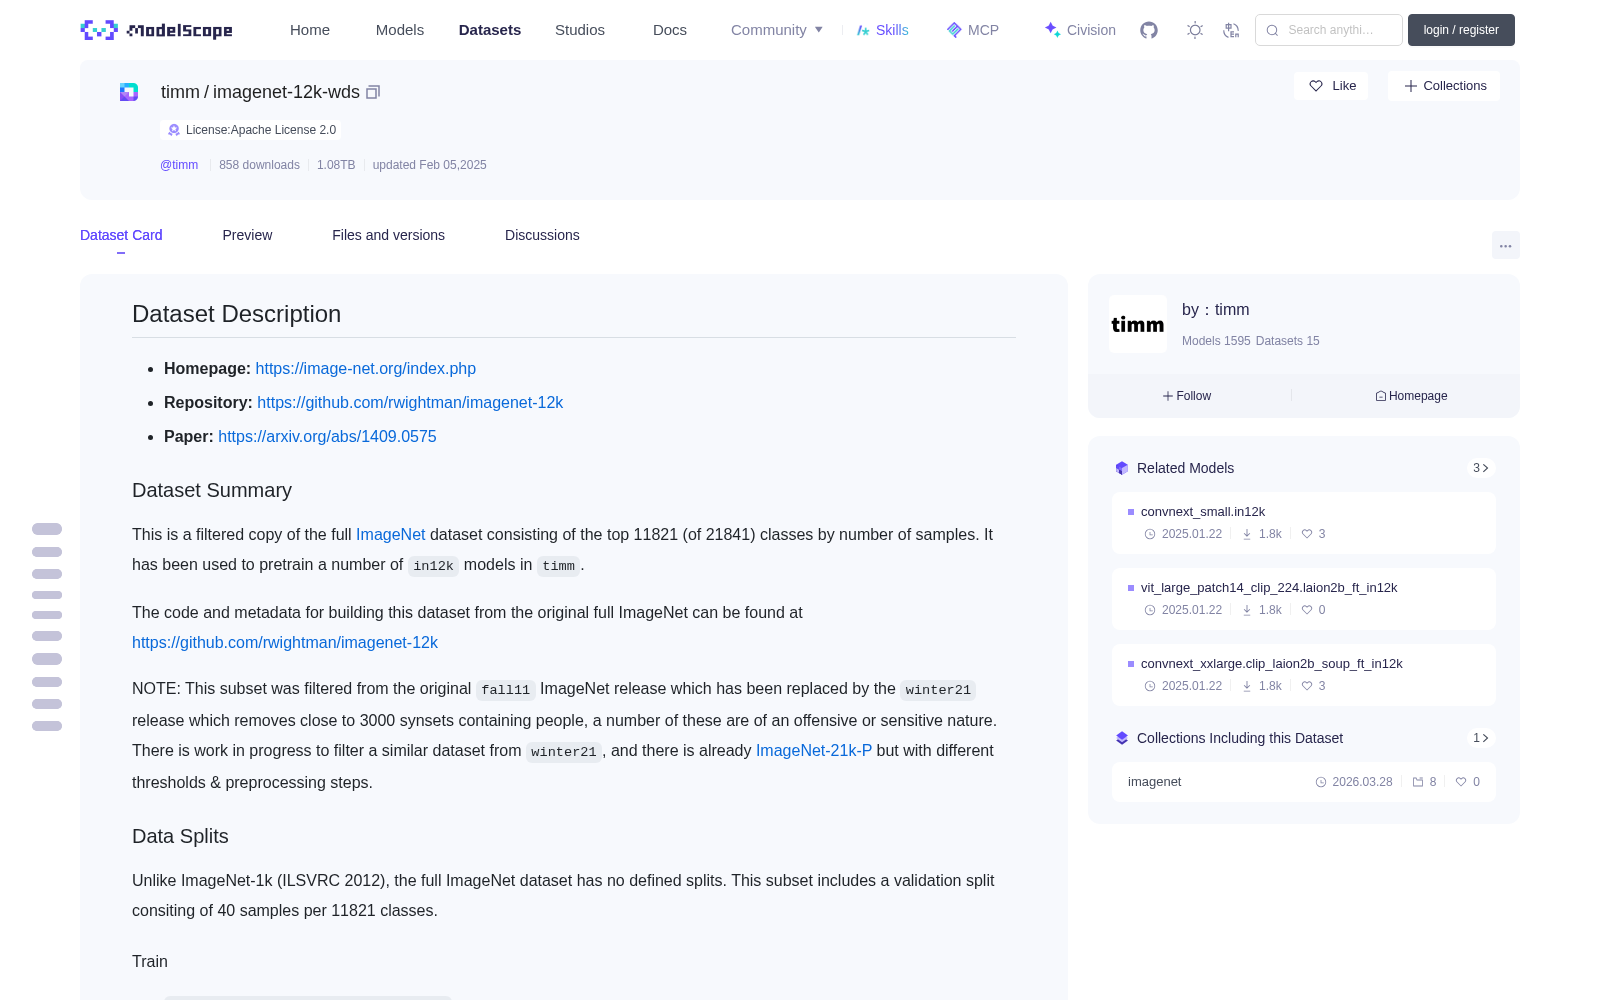
Task: Click the dataset avatar icon
Action: [129, 92]
